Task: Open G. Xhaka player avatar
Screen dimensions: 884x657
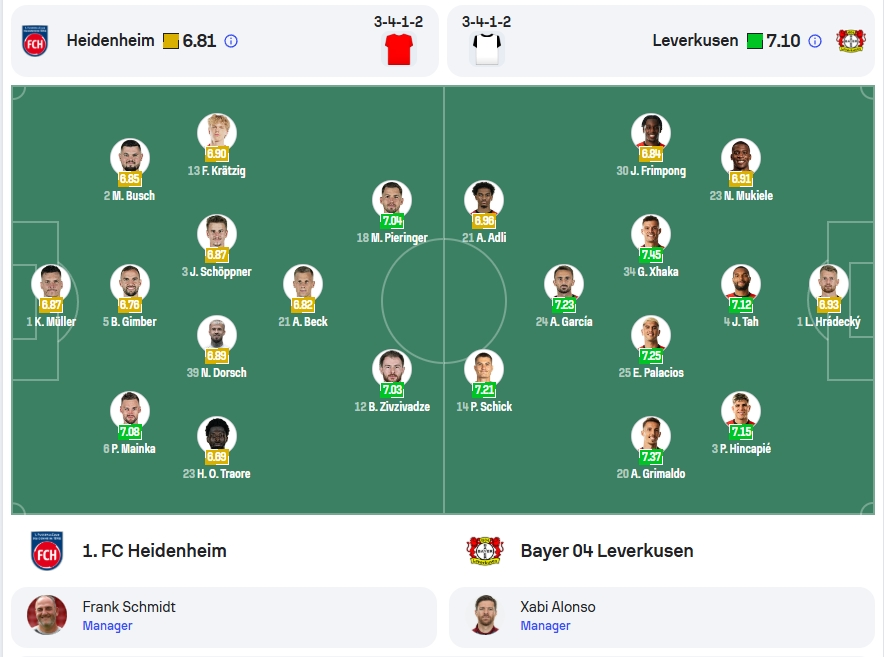Action: point(651,234)
